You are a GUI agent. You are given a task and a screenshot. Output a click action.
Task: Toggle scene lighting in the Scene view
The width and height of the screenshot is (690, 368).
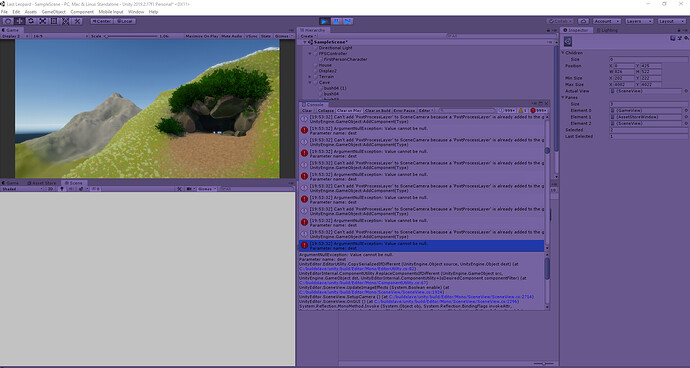pos(62,189)
